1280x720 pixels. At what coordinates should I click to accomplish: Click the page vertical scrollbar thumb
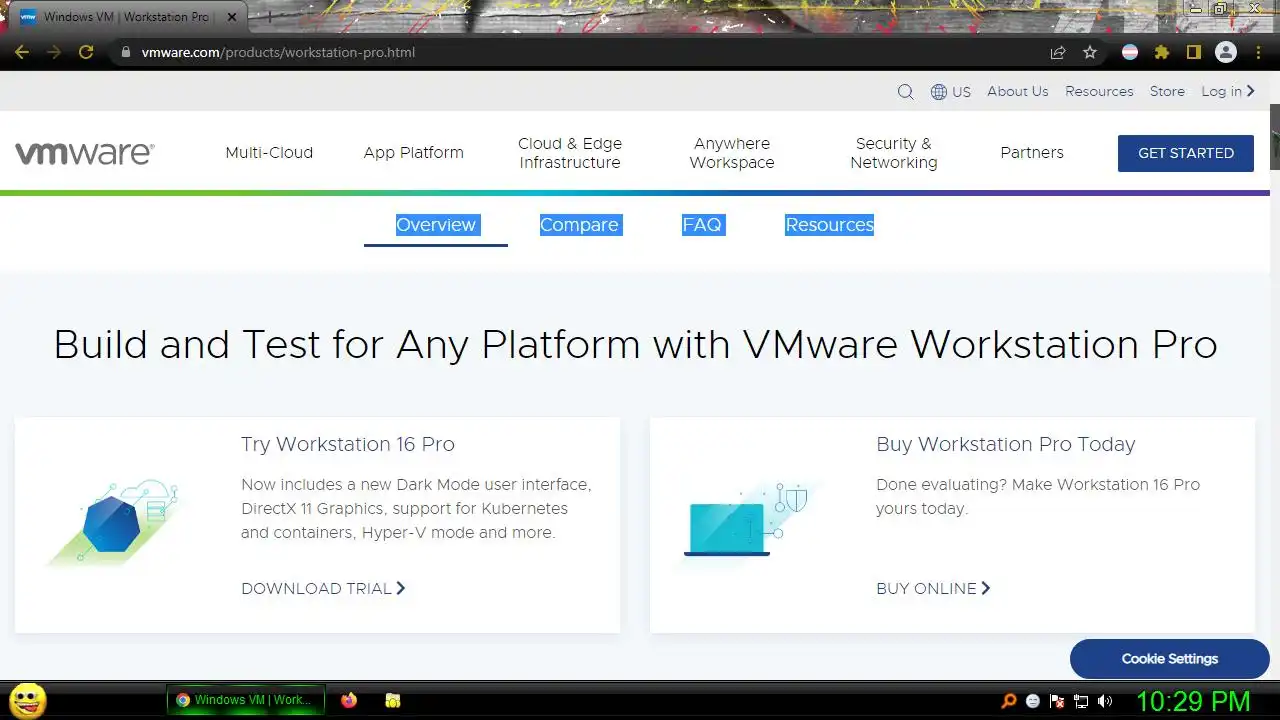(x=1275, y=136)
